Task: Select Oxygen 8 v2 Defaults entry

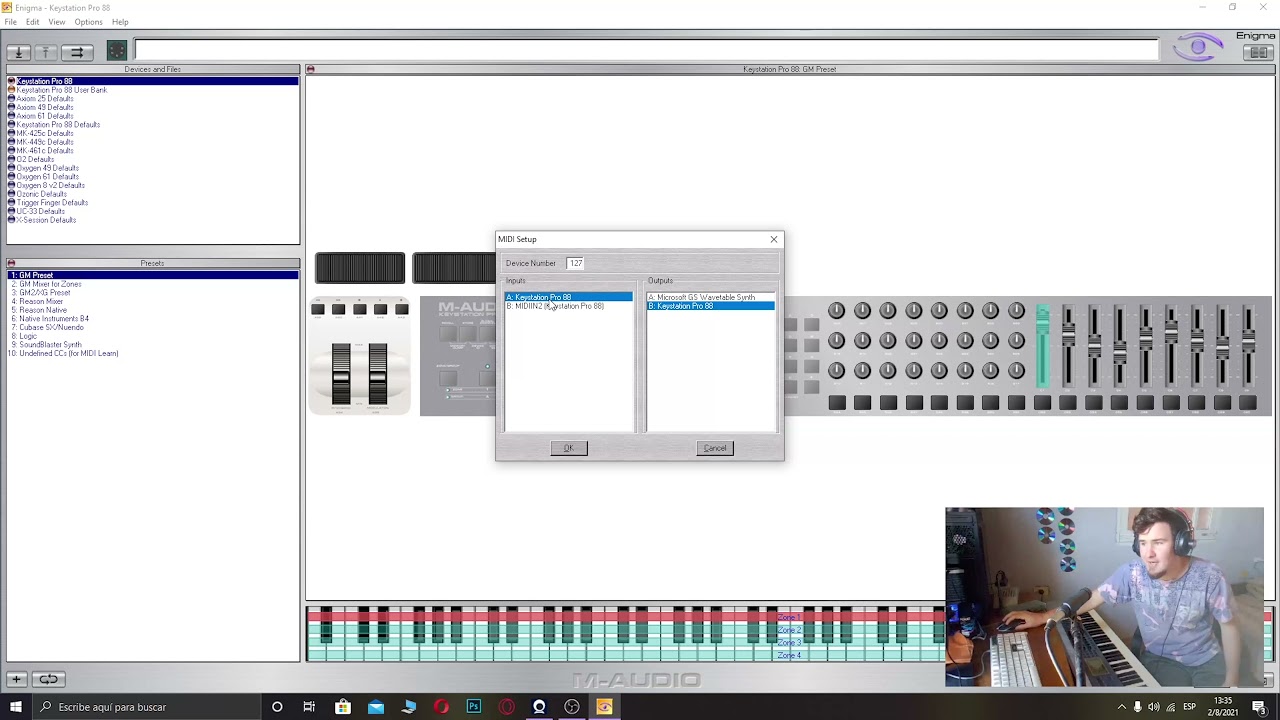Action: click(50, 185)
